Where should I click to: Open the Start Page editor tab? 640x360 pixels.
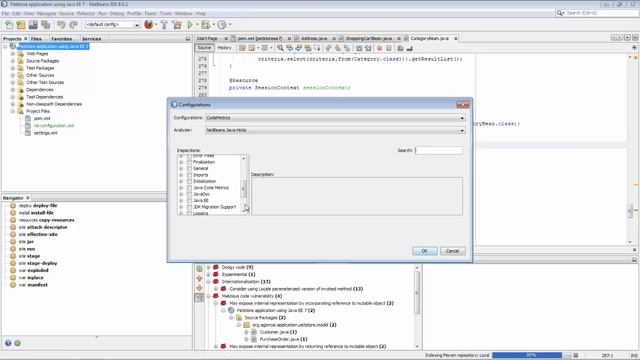point(207,38)
